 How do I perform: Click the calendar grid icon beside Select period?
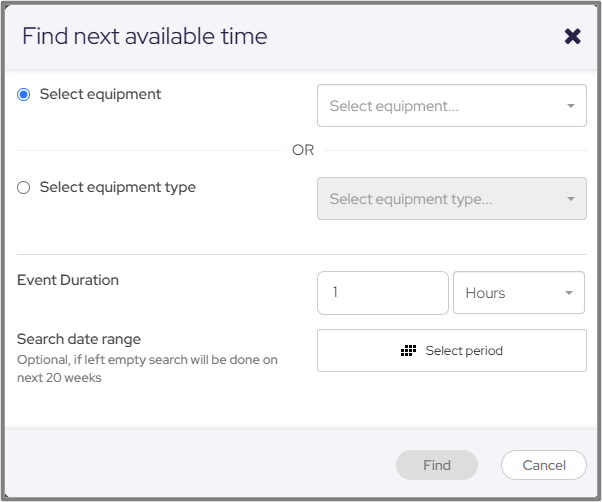click(x=408, y=351)
